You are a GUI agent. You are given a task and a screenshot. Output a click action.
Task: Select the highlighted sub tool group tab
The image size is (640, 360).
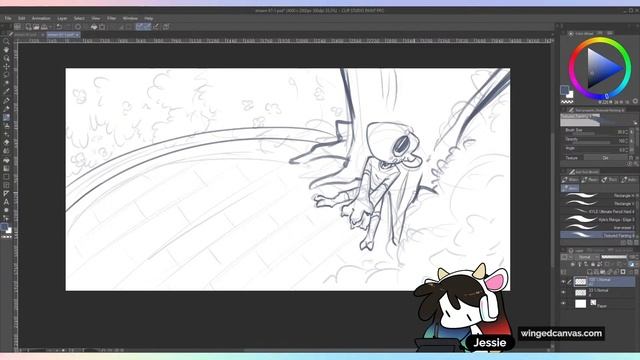pos(570,188)
